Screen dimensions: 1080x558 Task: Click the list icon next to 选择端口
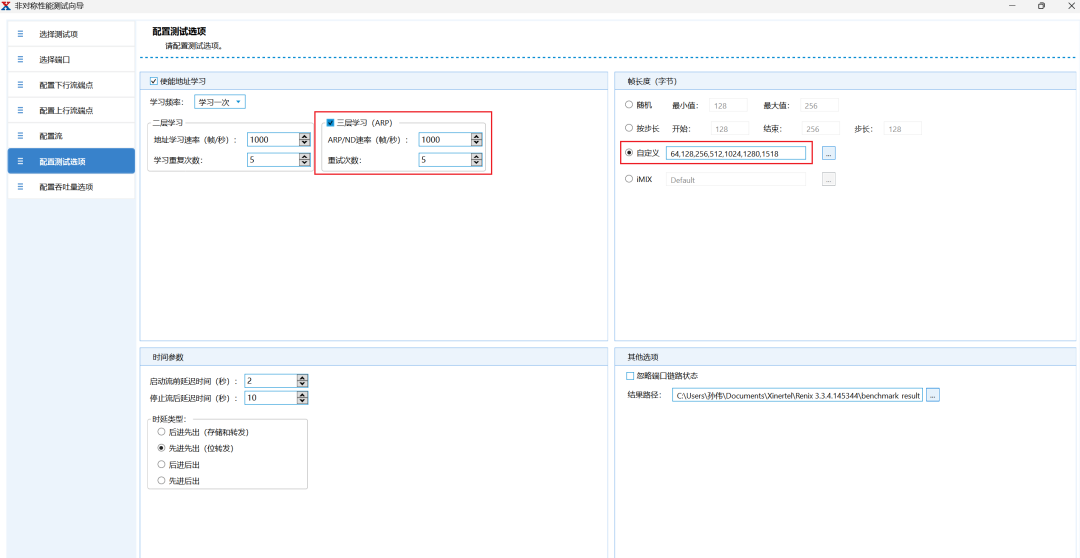20,60
